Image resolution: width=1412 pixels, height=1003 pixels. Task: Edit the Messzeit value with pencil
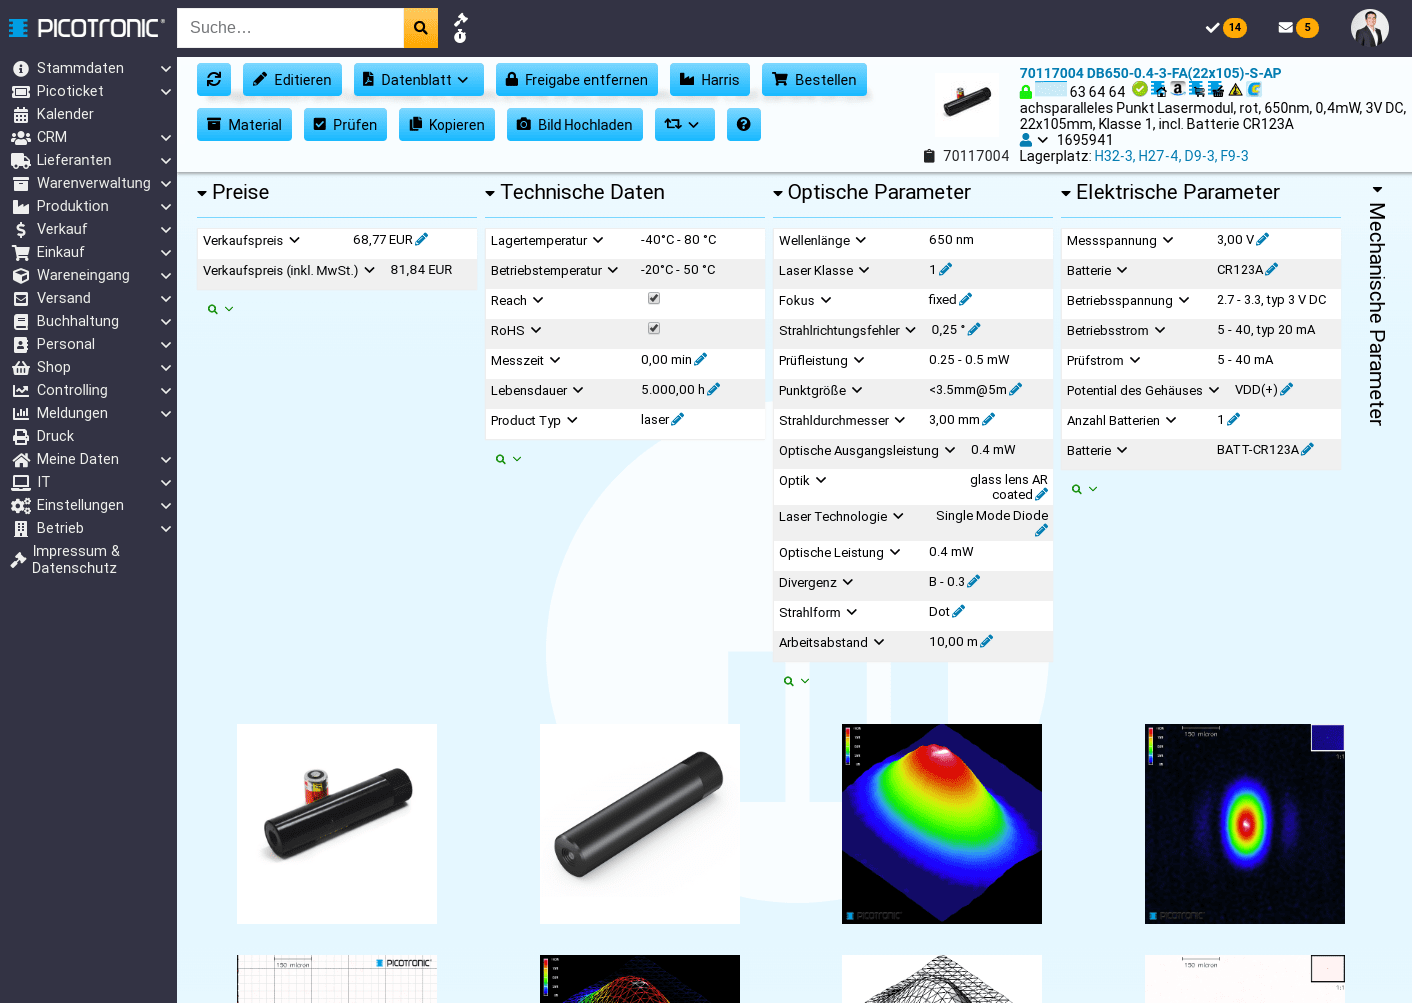[x=701, y=359]
